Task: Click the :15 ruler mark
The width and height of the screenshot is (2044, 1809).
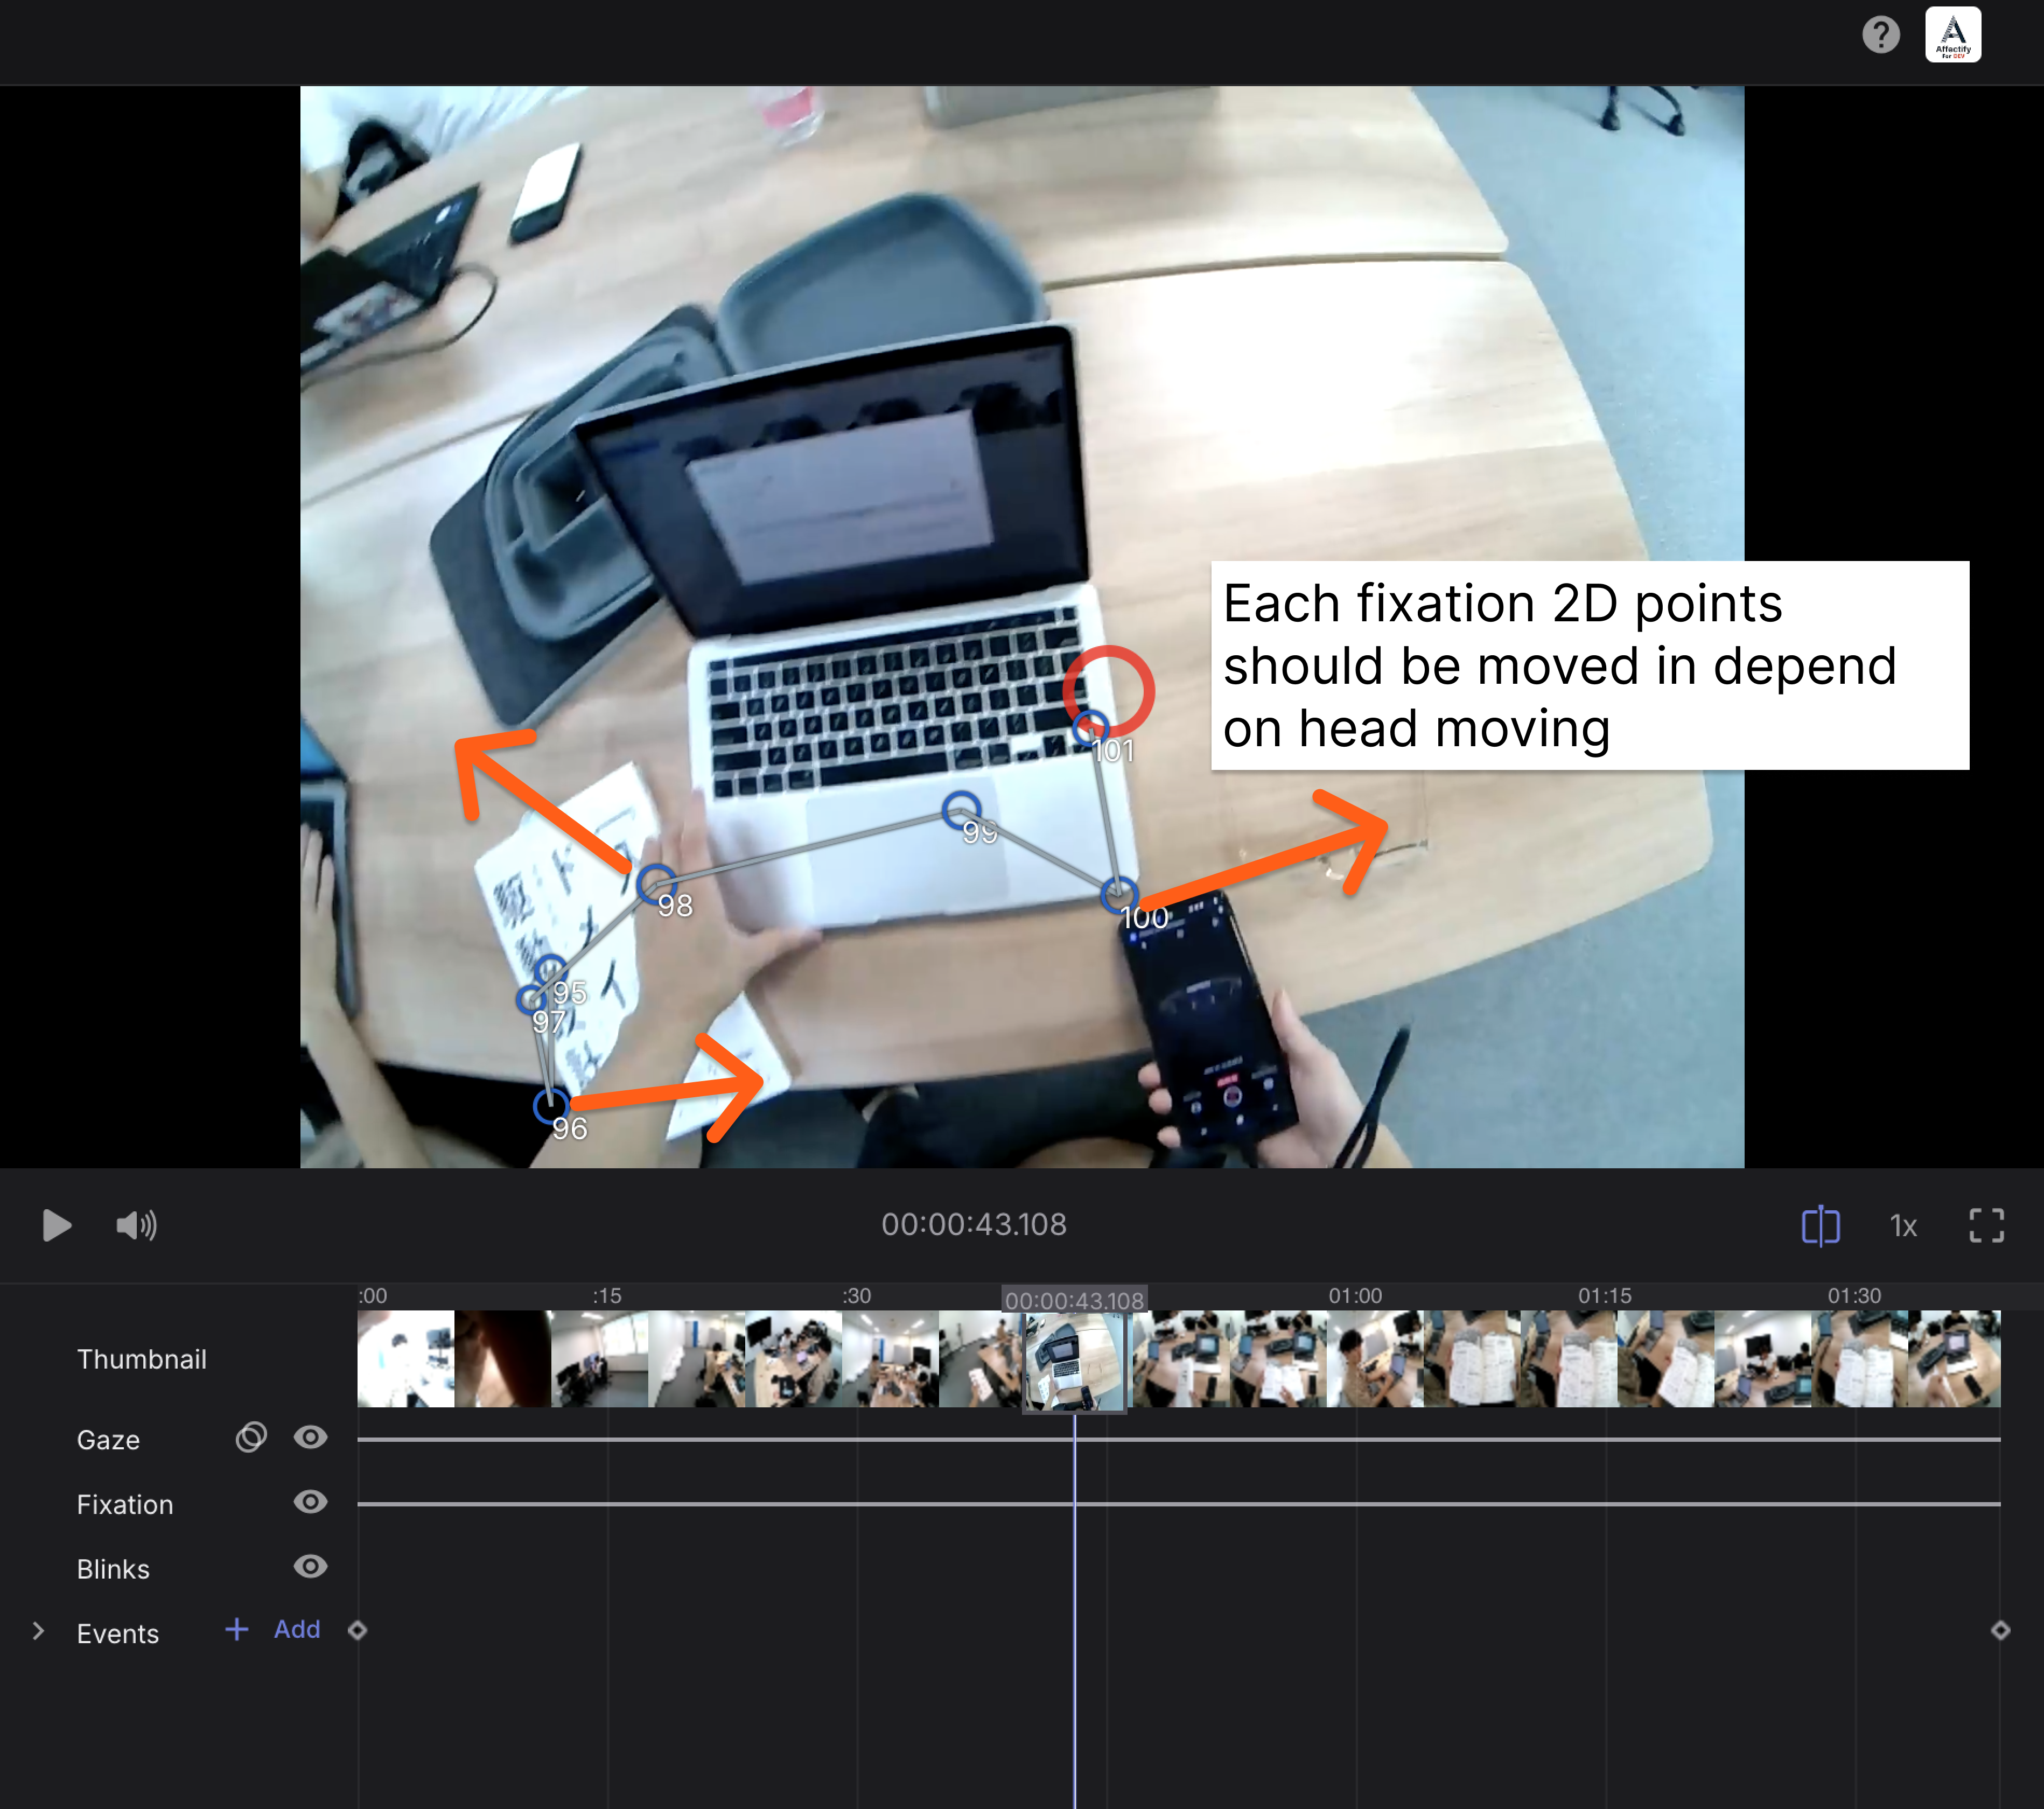Action: coord(607,1295)
